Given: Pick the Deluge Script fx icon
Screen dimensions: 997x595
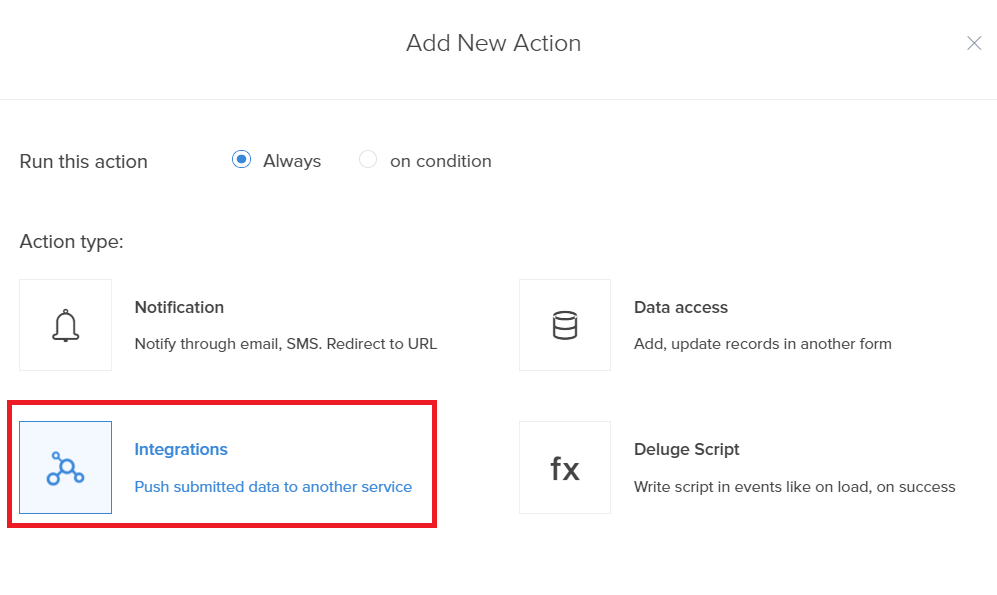Looking at the screenshot, I should click(x=565, y=467).
